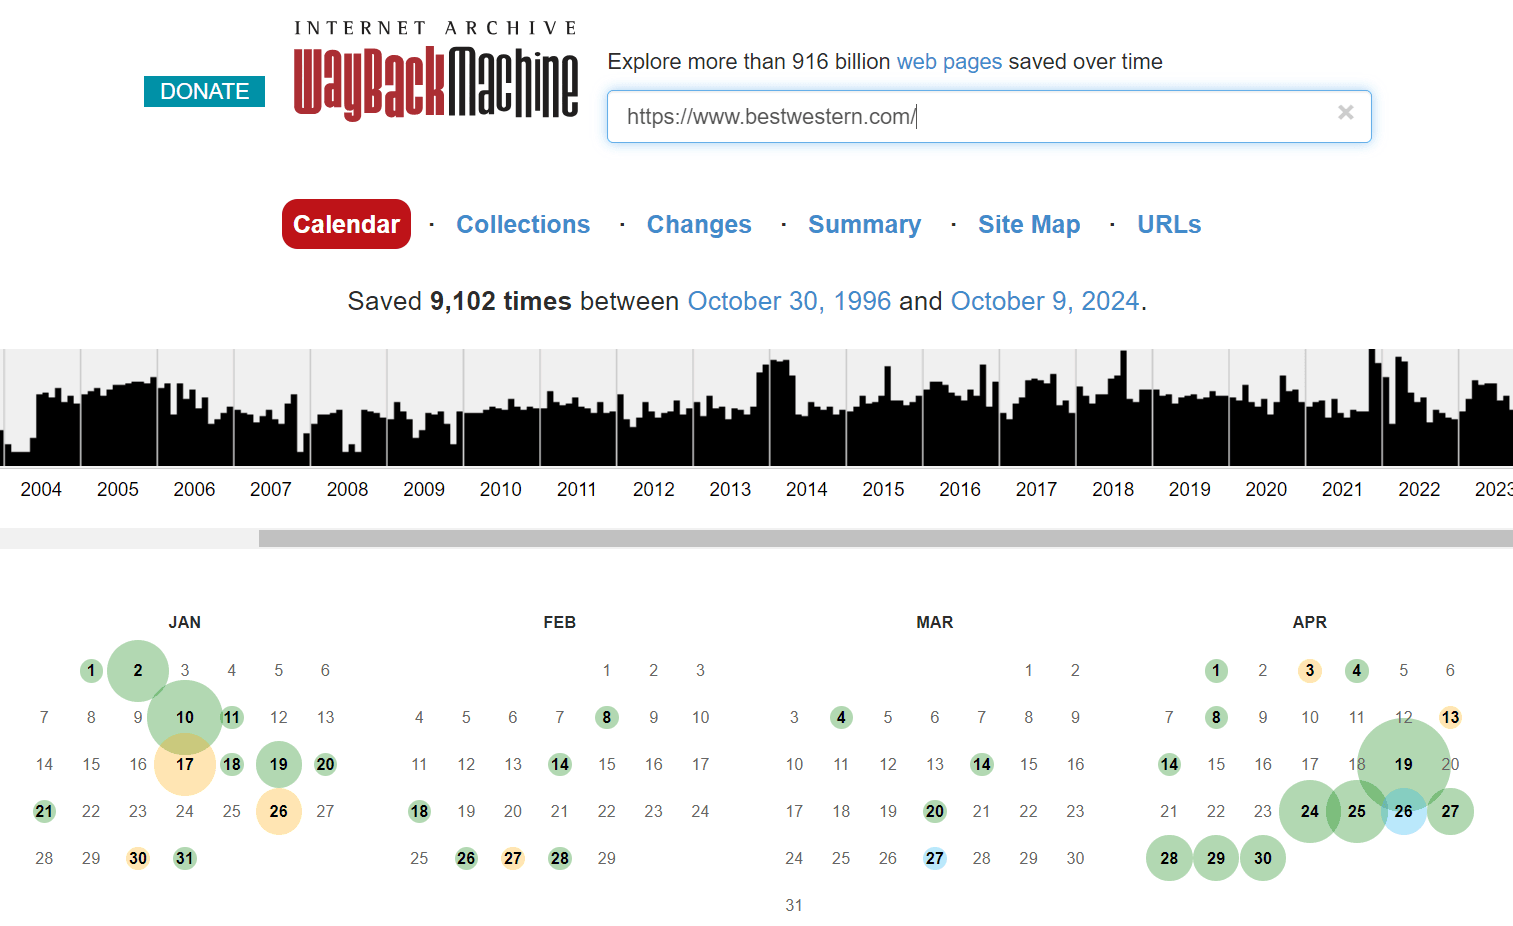Viewport: 1513px width, 926px height.
Task: Open the April 14 snapshot
Action: (x=1169, y=764)
